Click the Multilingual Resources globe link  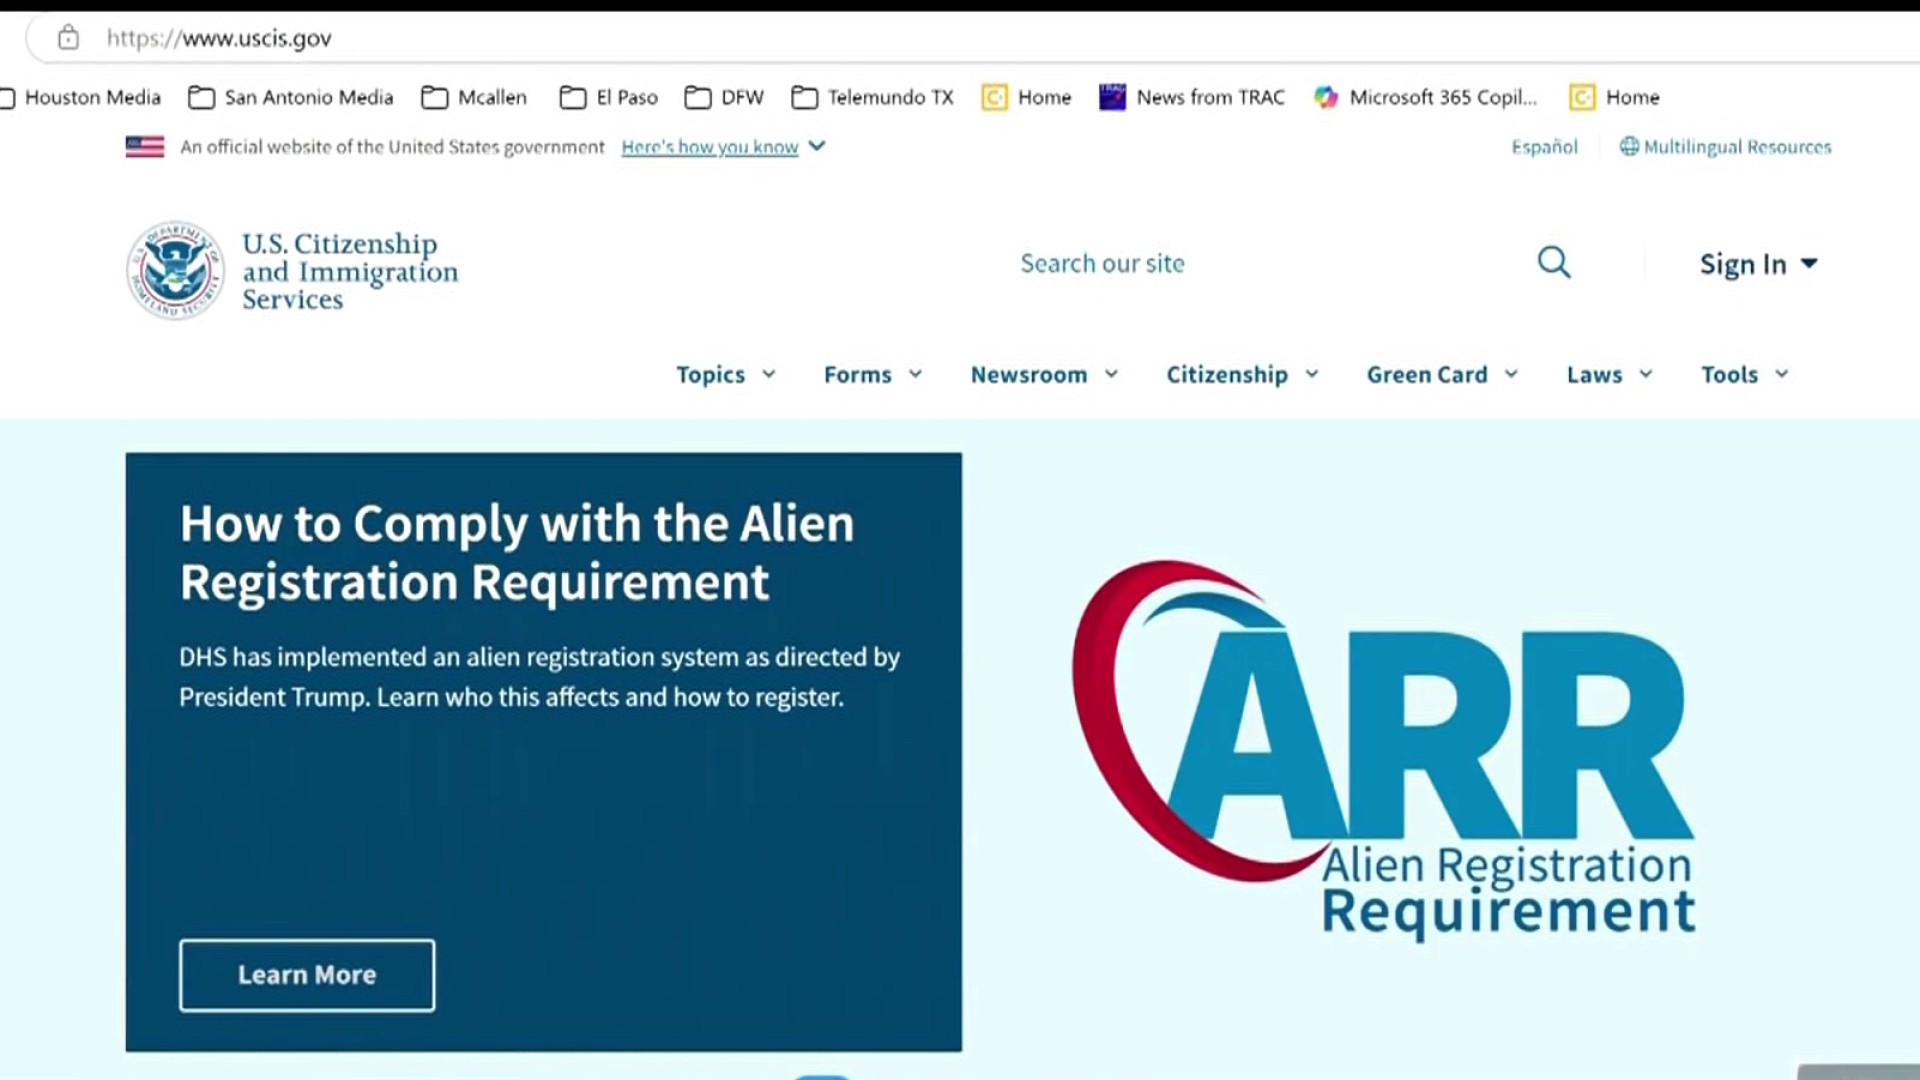click(1725, 147)
